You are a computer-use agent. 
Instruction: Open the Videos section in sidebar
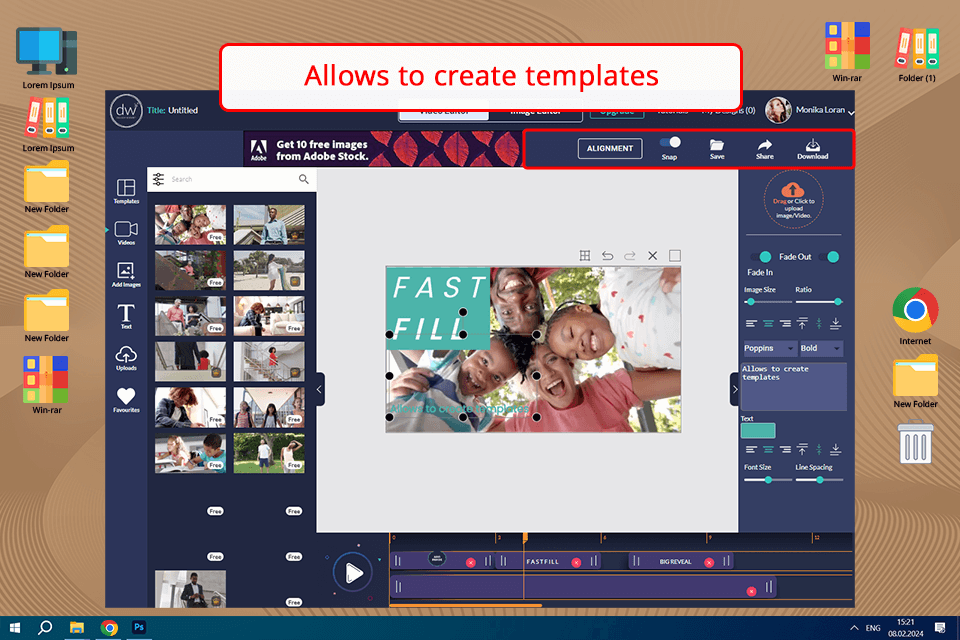tap(126, 233)
